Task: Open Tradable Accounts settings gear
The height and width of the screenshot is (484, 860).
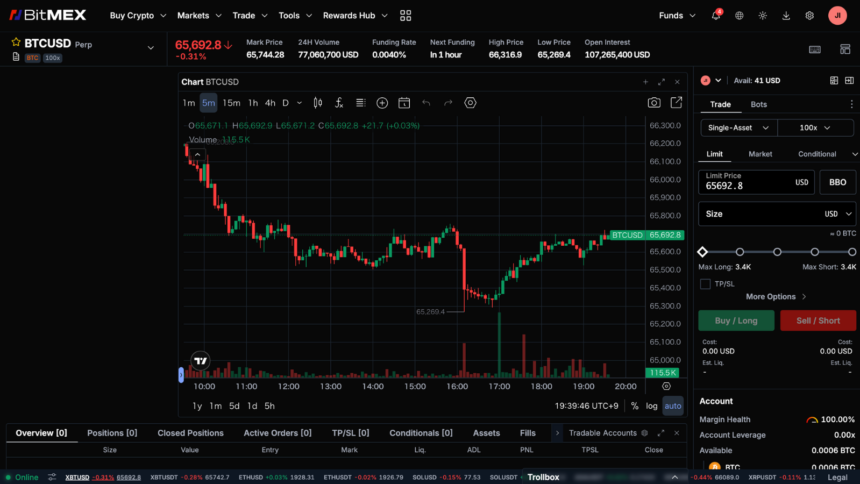Action: 644,433
